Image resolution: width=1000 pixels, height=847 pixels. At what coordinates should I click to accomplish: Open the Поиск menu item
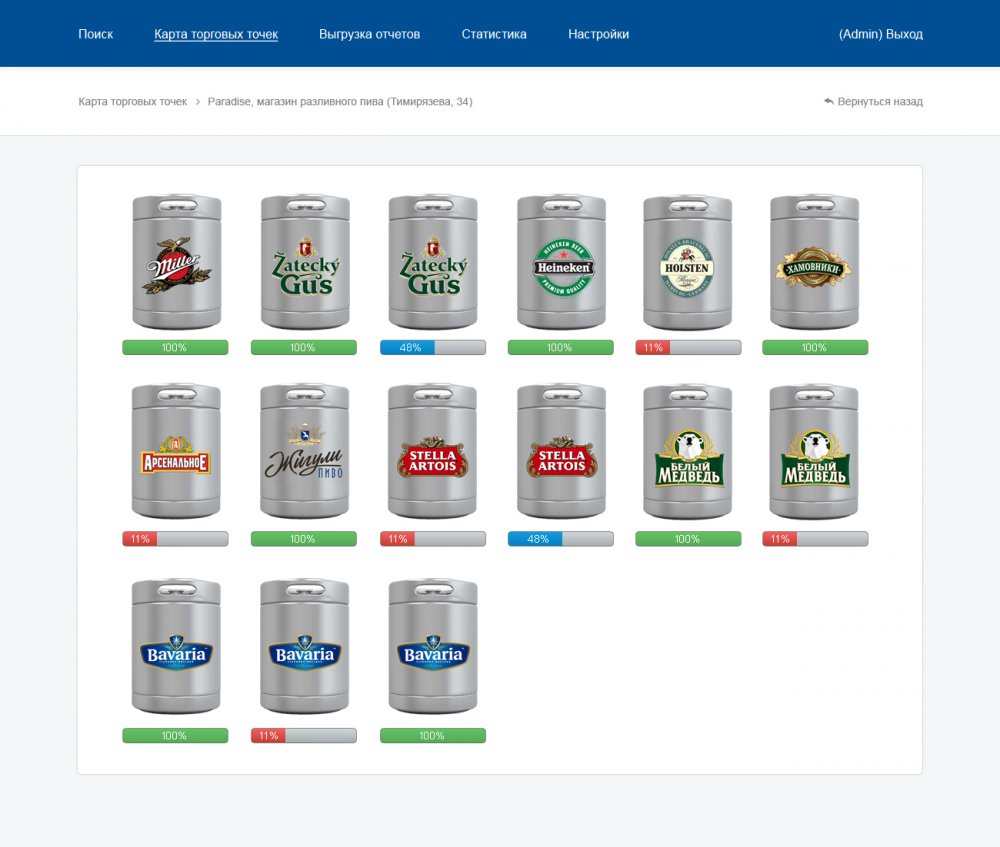(x=96, y=34)
